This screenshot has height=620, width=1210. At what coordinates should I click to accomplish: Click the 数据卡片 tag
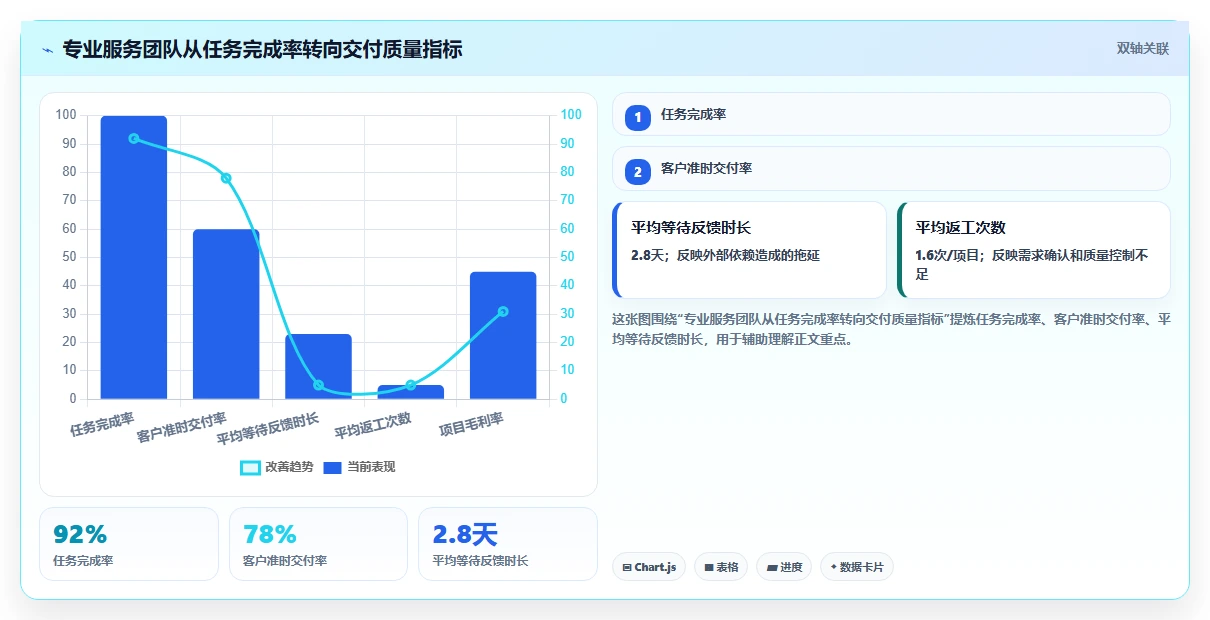click(x=857, y=567)
